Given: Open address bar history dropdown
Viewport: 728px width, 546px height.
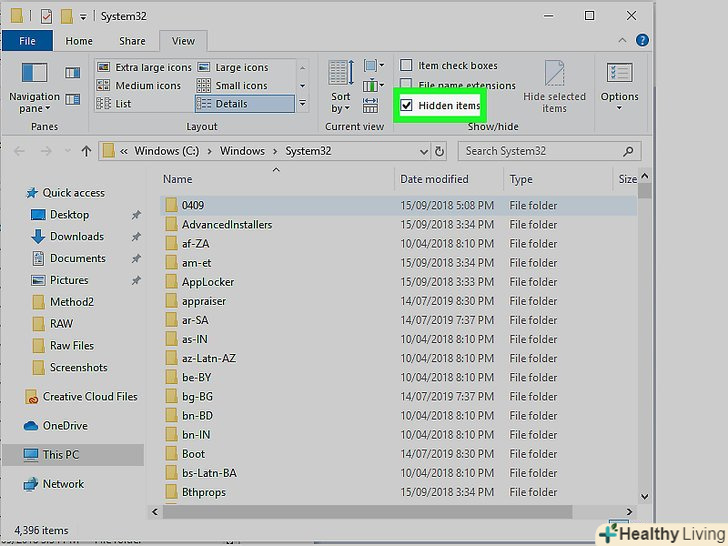Looking at the screenshot, I should point(423,151).
